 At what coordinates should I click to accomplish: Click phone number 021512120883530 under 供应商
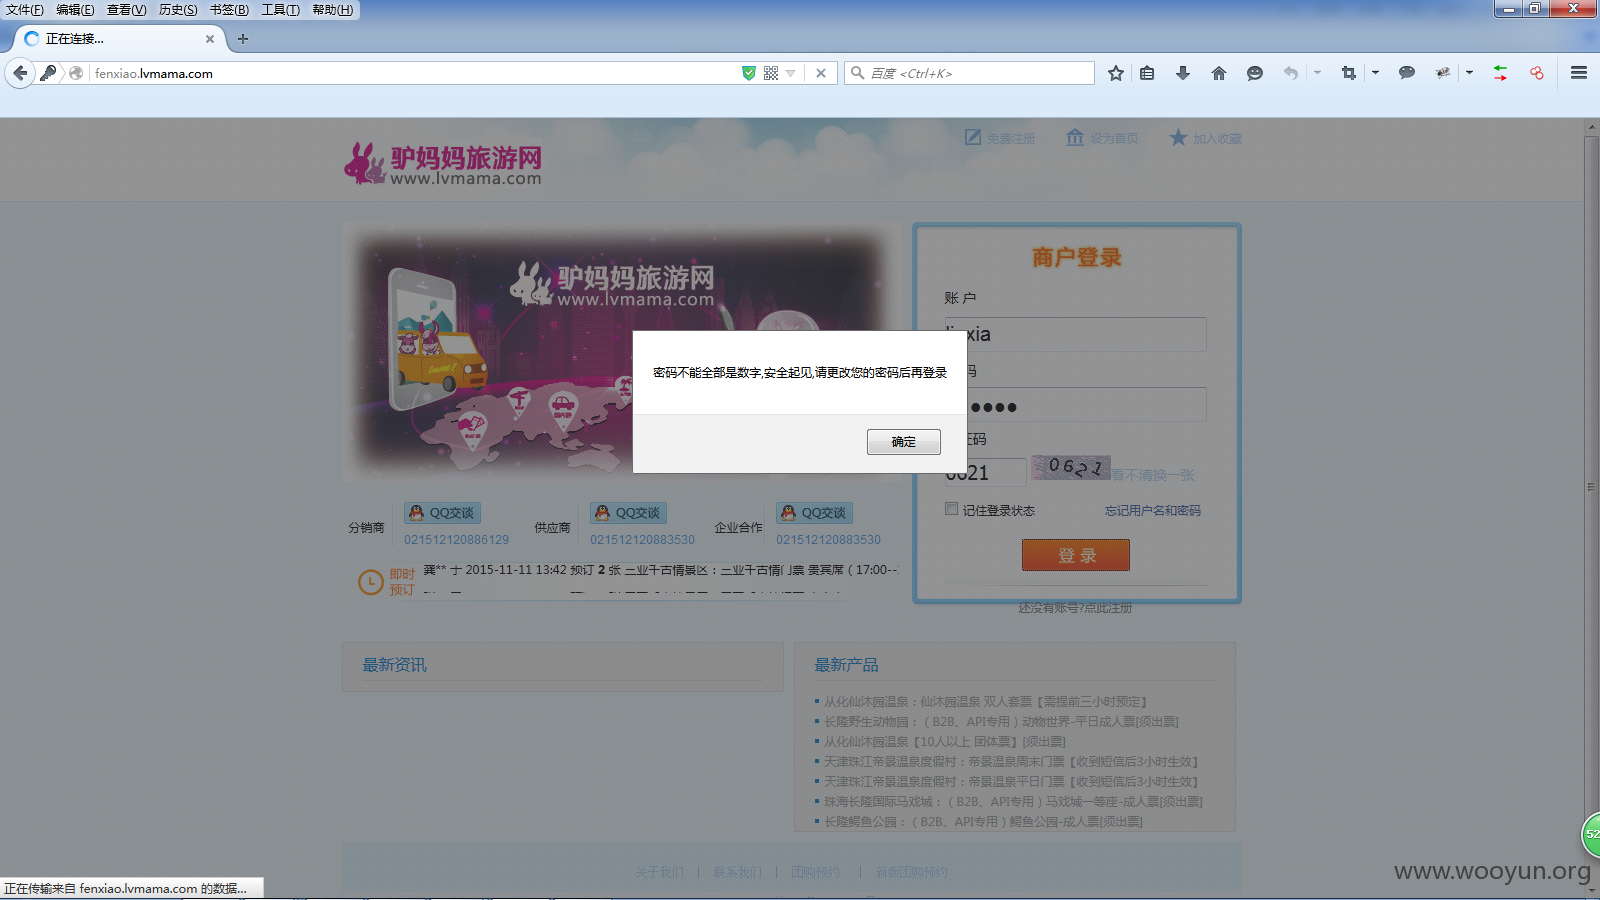coord(642,540)
